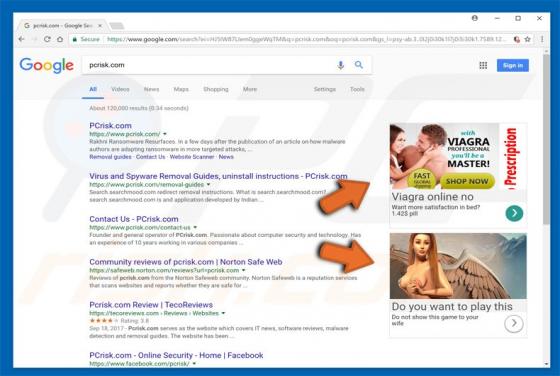Viewport: 560px width, 376px height.
Task: Switch to the Maps tab
Action: 181,89
